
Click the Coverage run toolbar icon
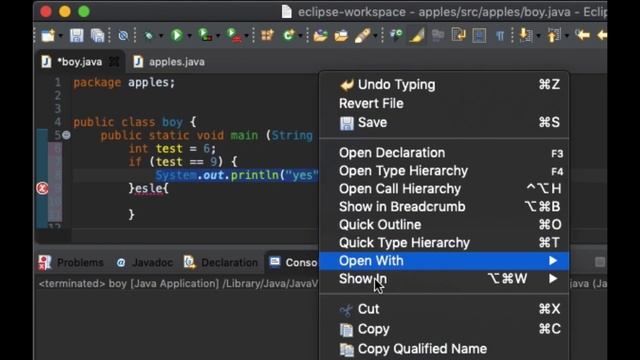(x=205, y=36)
